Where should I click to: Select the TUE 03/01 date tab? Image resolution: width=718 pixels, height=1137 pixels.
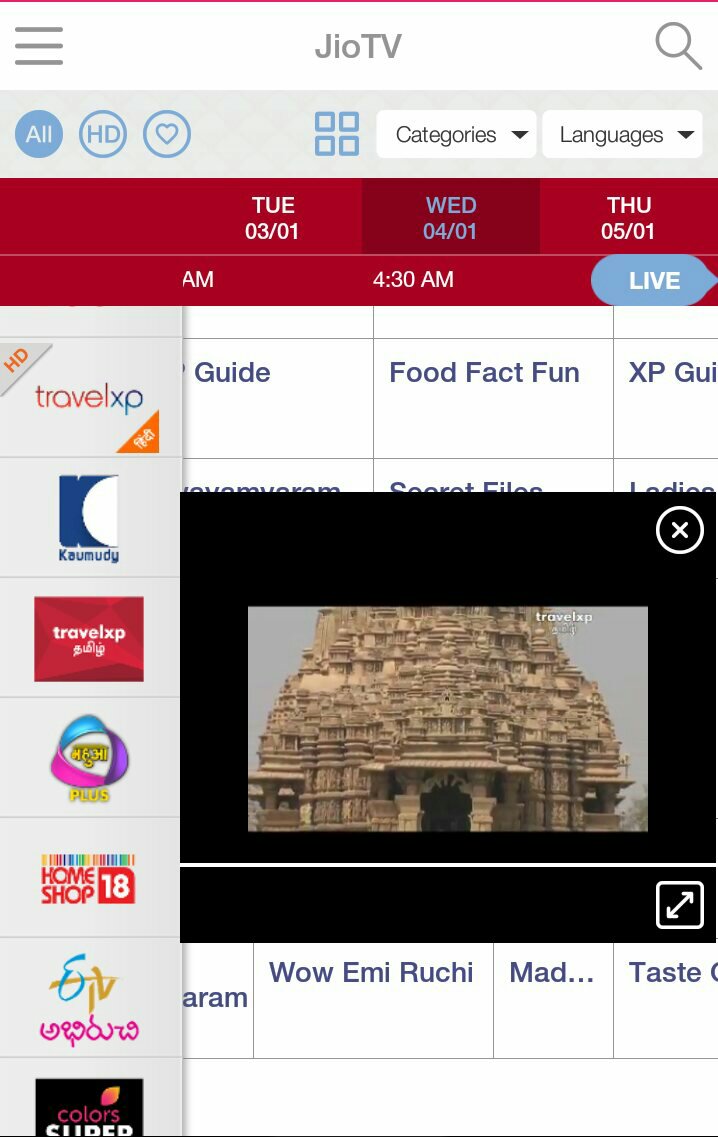click(x=272, y=218)
